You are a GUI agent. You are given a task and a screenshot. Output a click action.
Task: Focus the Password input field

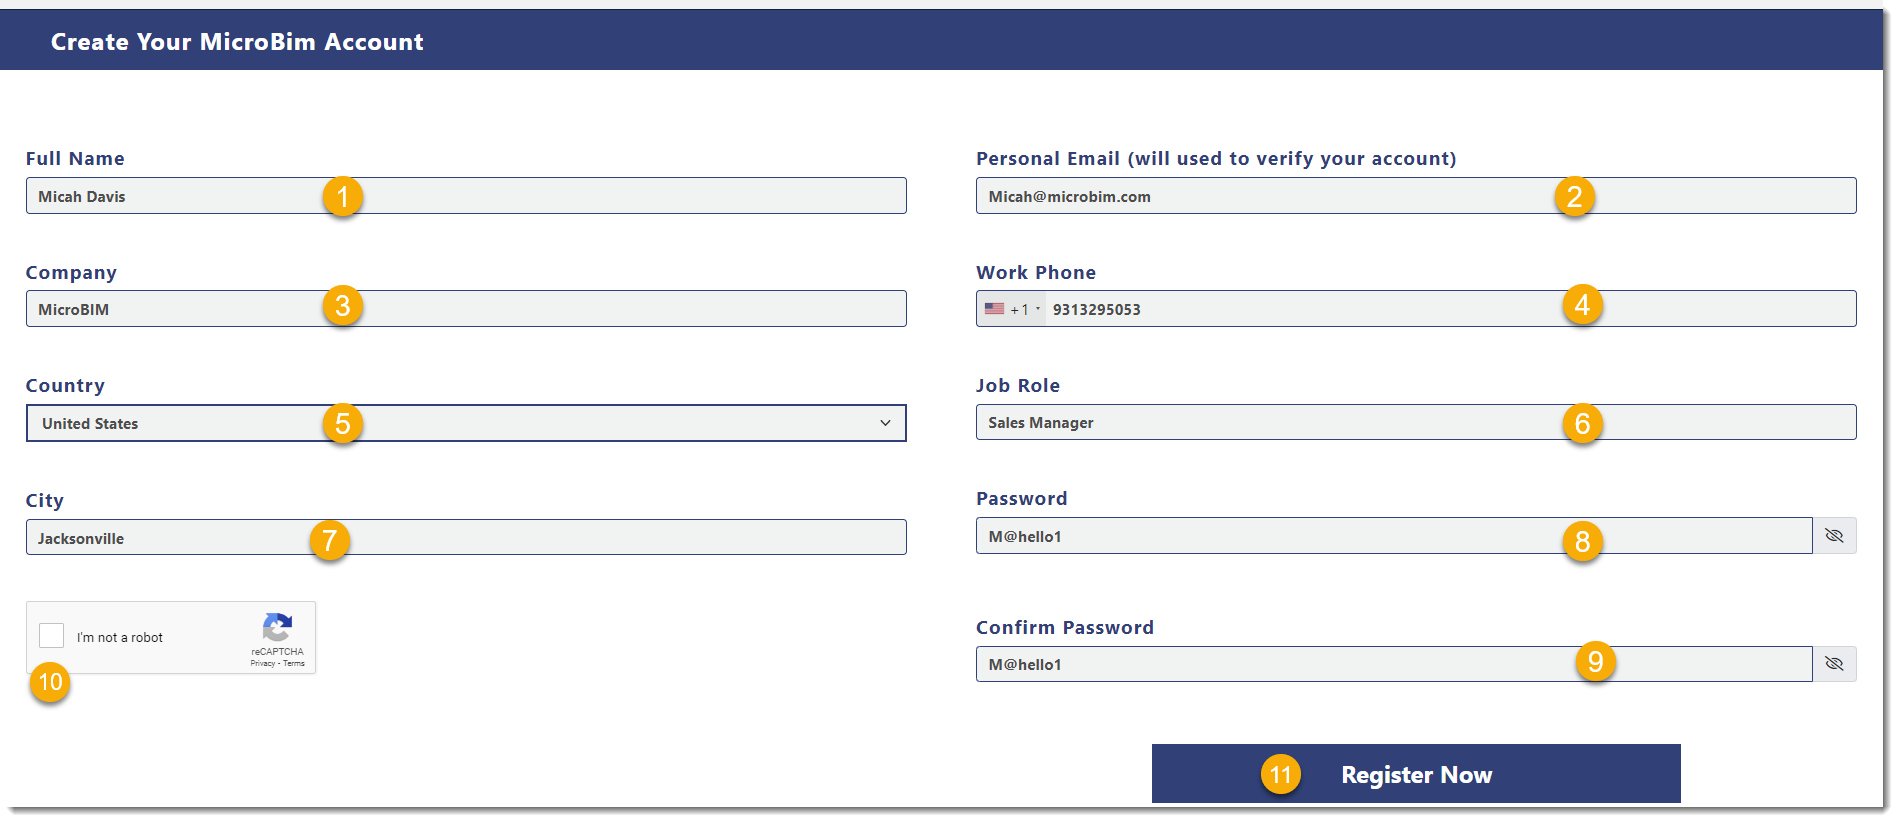pyautogui.click(x=1394, y=536)
